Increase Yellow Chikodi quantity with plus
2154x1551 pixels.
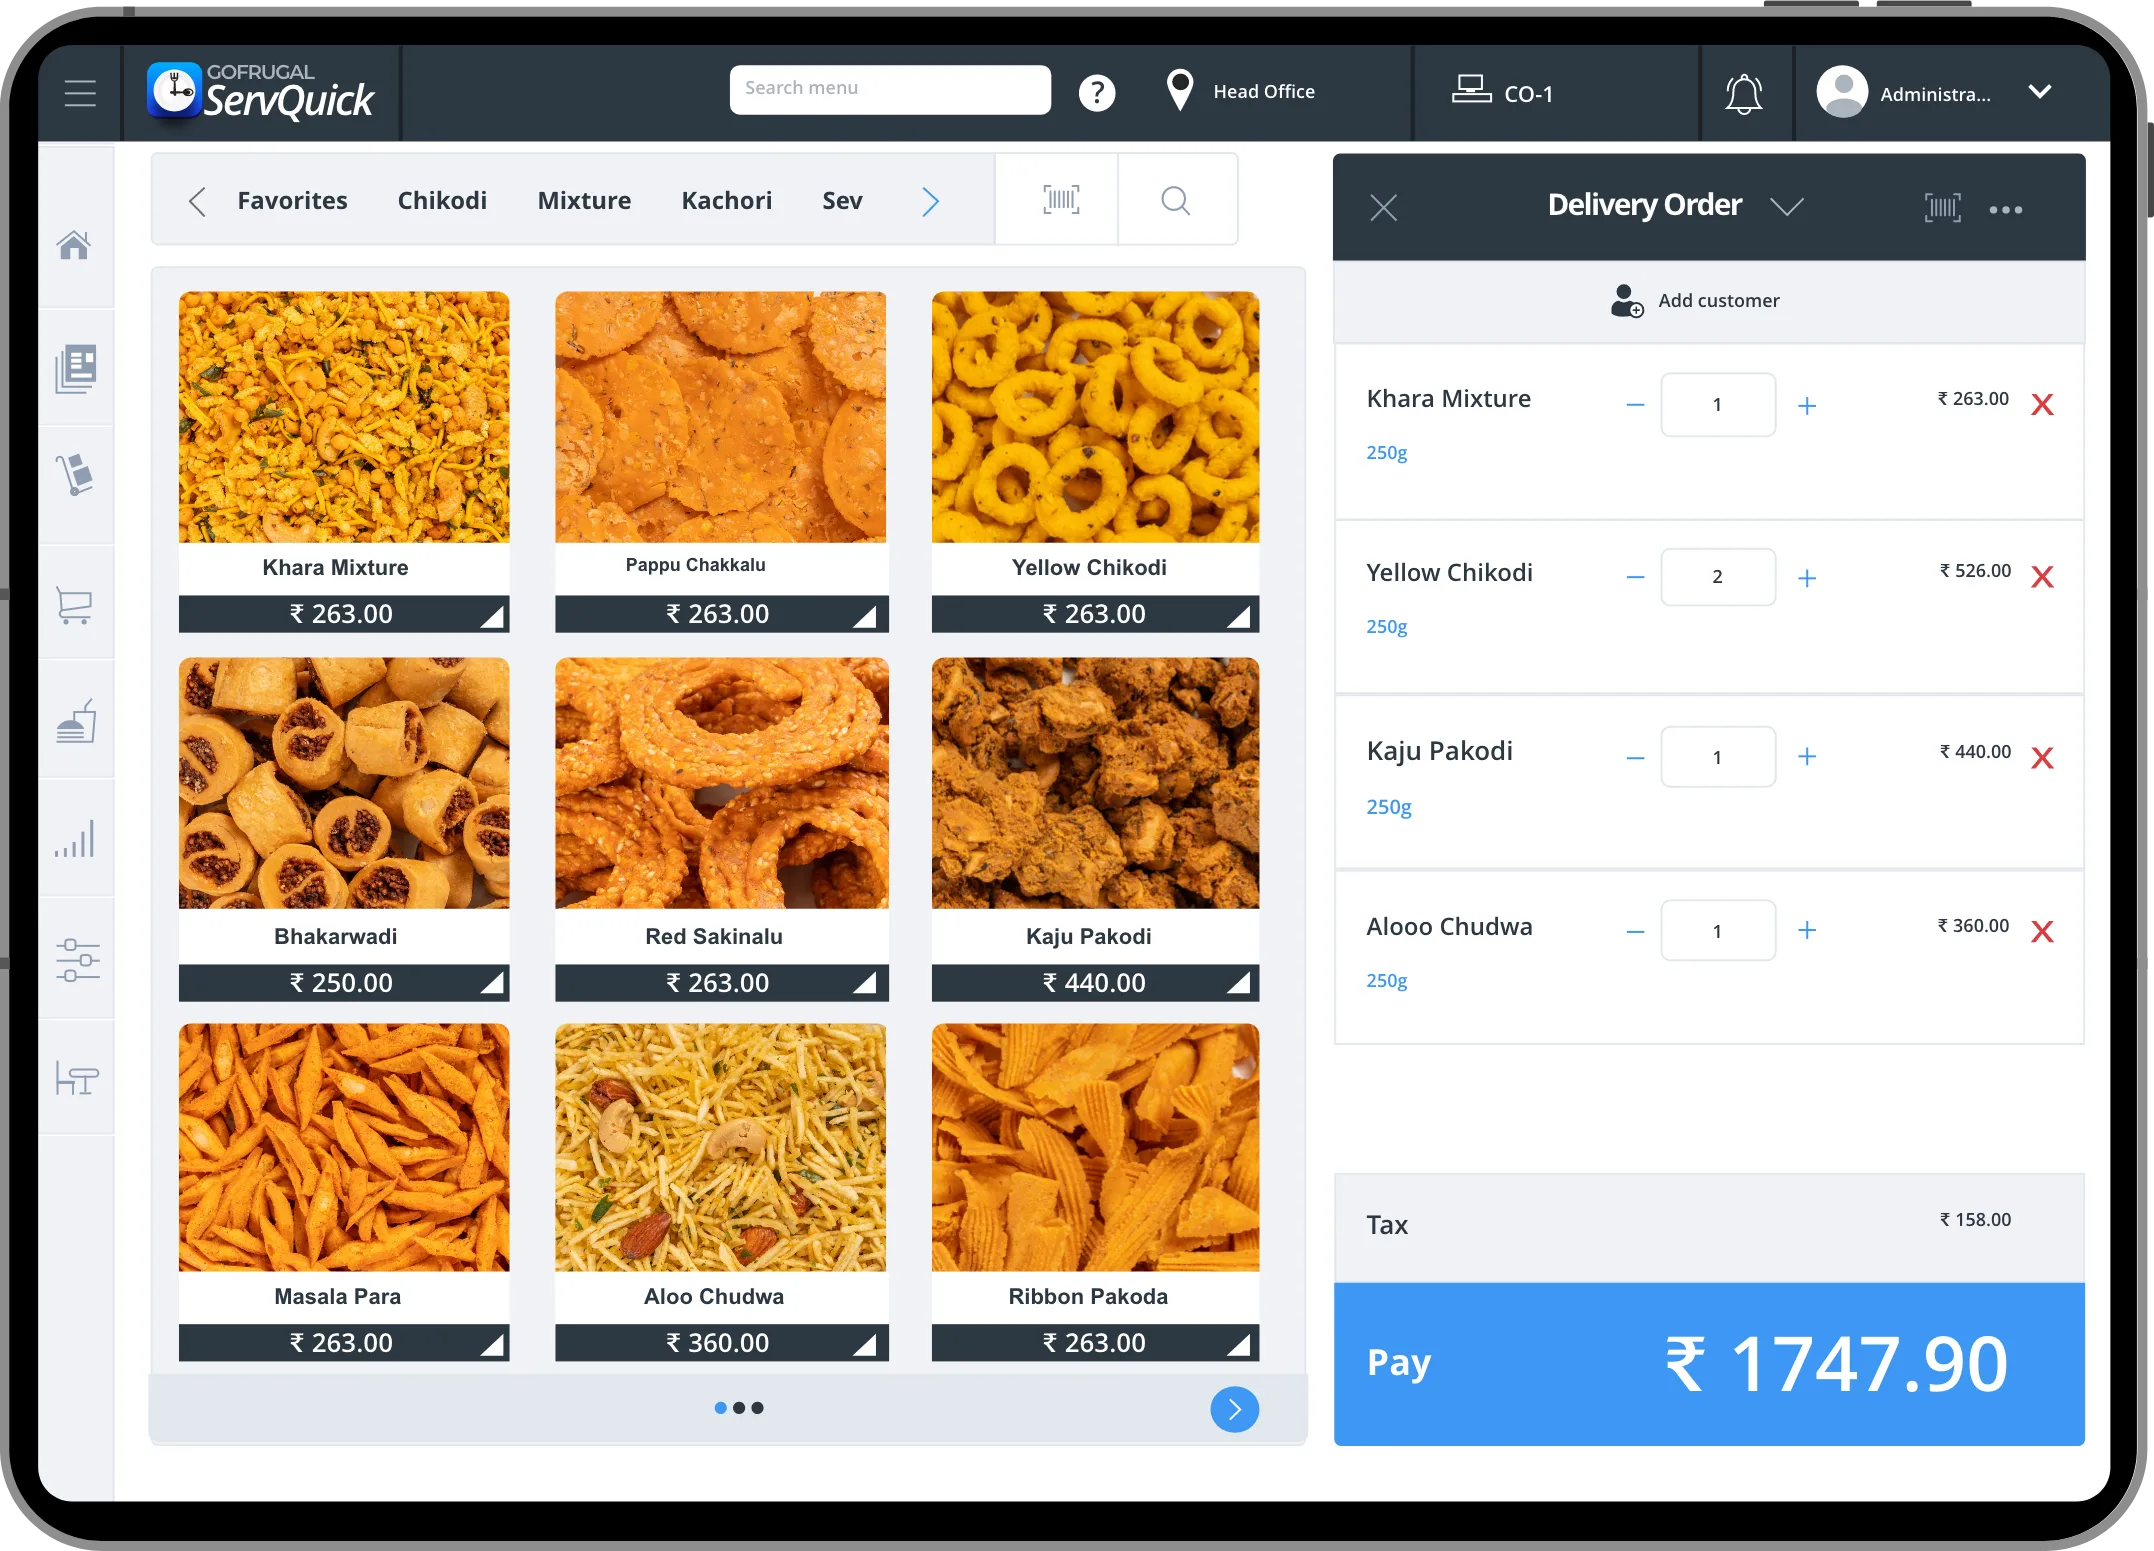pyautogui.click(x=1806, y=578)
